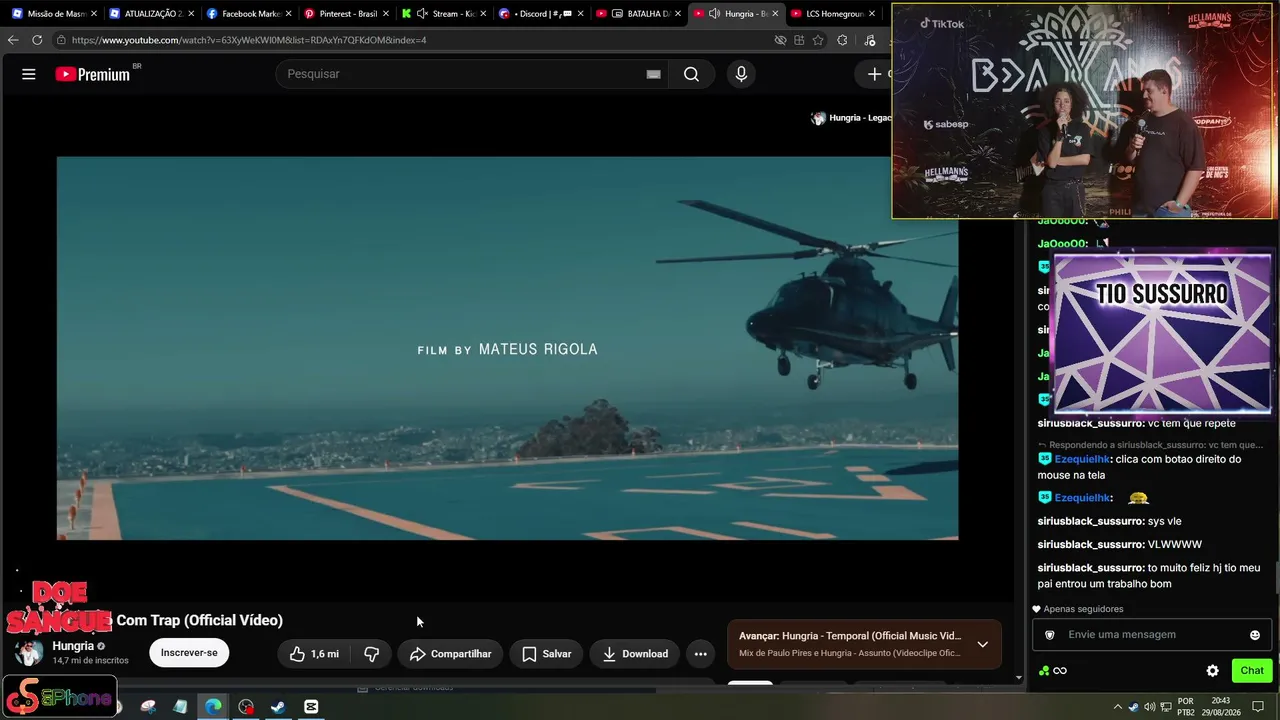Viewport: 1280px width, 720px height.
Task: Click the POR PTB2 language indicator
Action: click(x=1186, y=707)
